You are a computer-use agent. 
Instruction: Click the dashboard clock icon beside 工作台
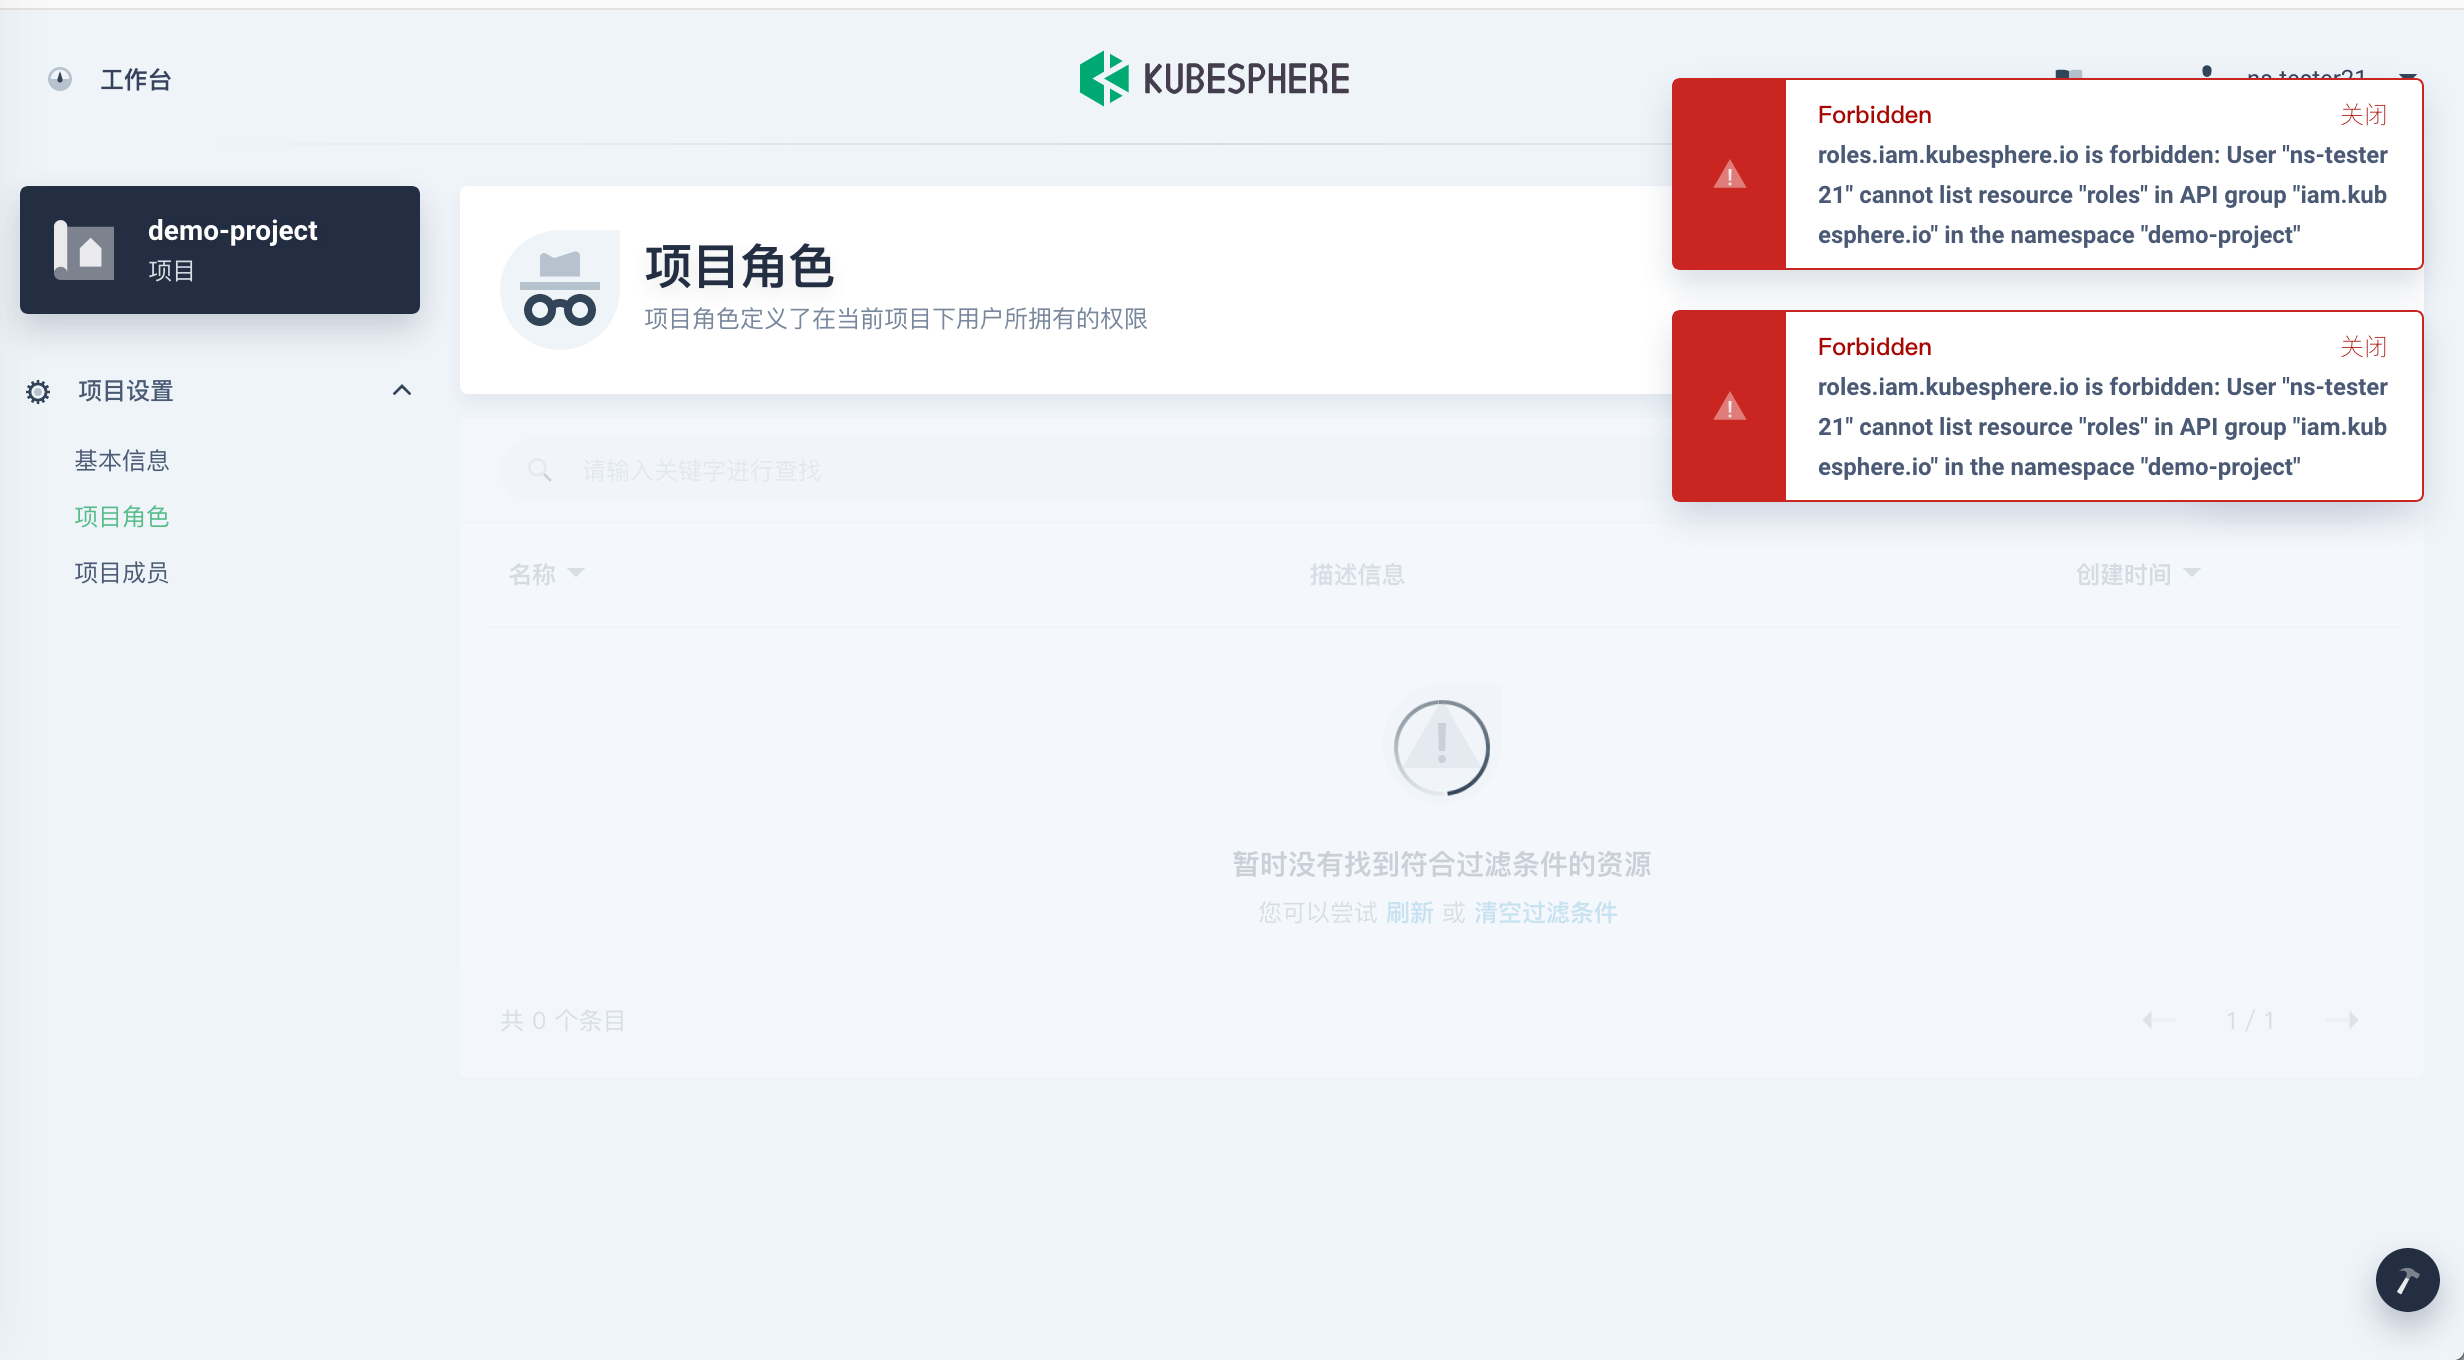coord(59,79)
